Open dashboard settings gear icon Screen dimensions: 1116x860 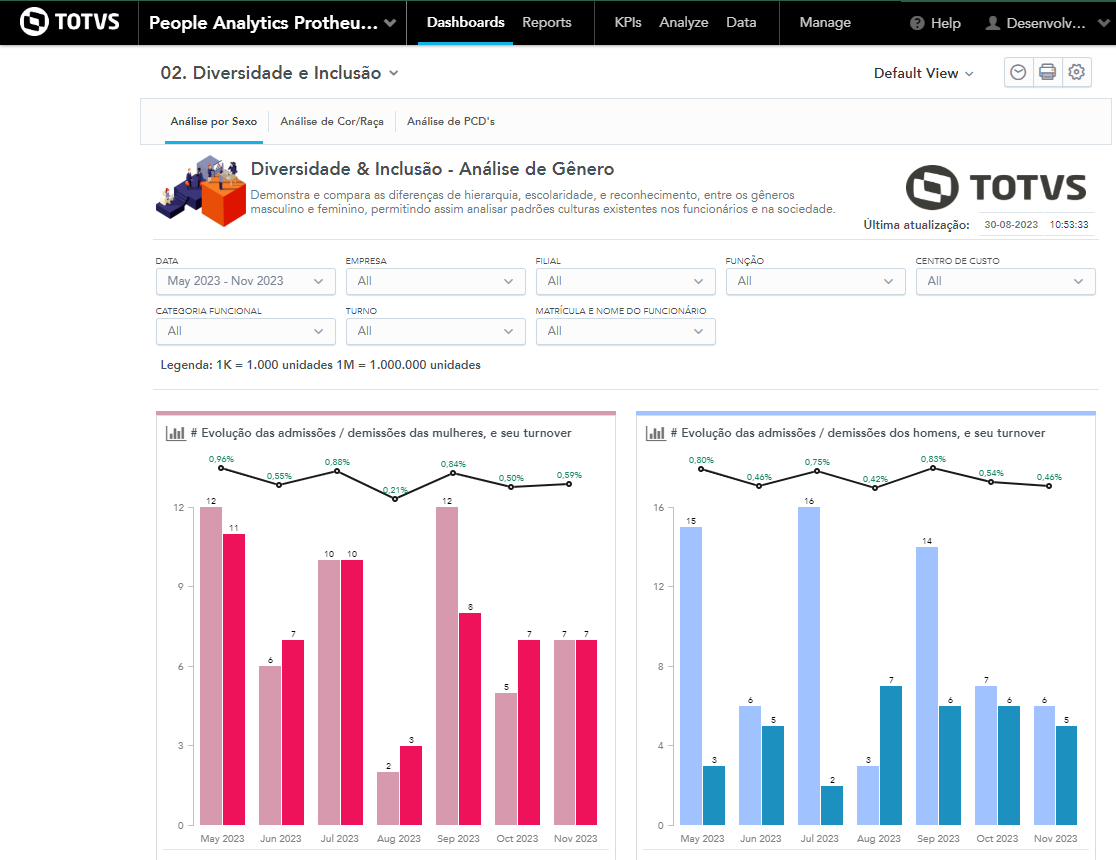[1076, 73]
